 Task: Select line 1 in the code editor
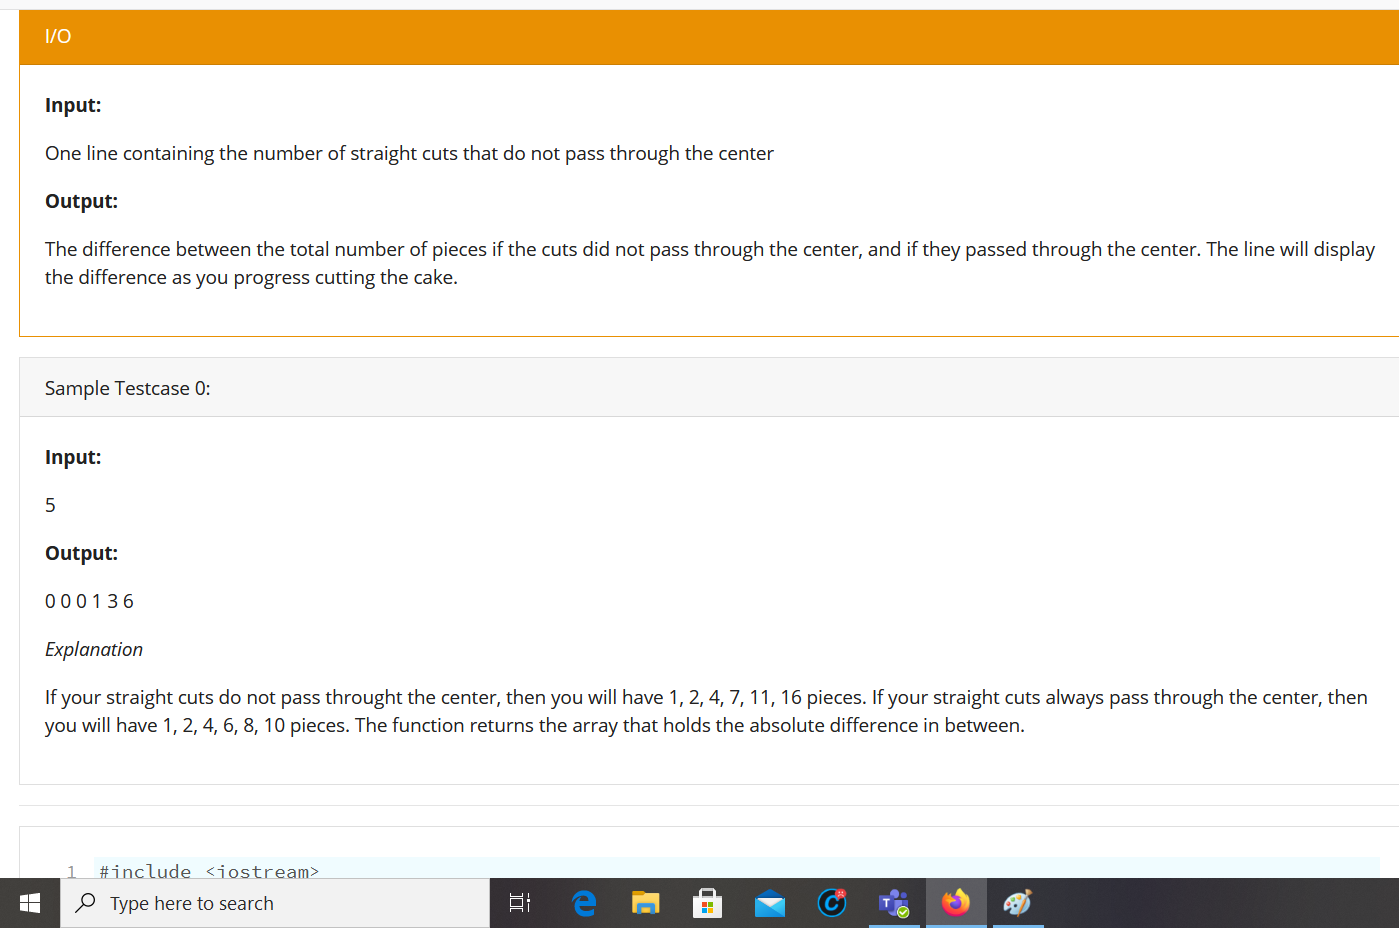pyautogui.click(x=71, y=871)
